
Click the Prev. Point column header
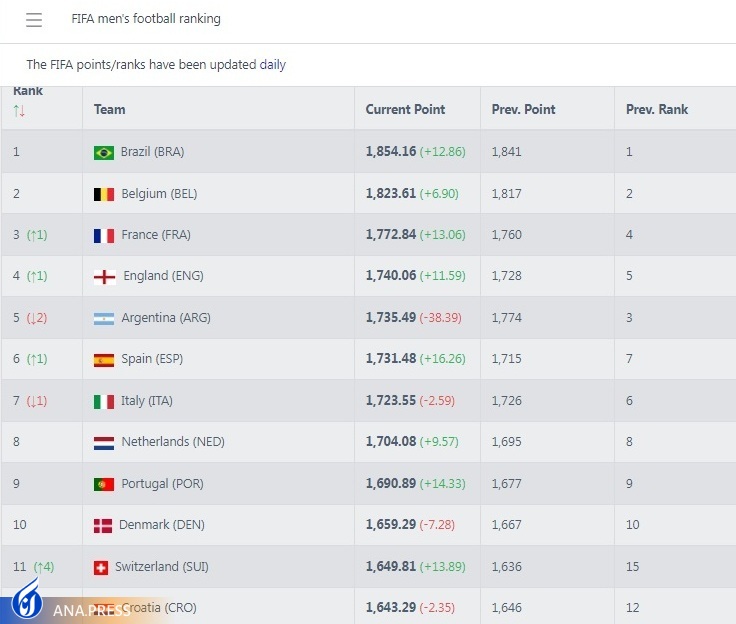pyautogui.click(x=523, y=109)
